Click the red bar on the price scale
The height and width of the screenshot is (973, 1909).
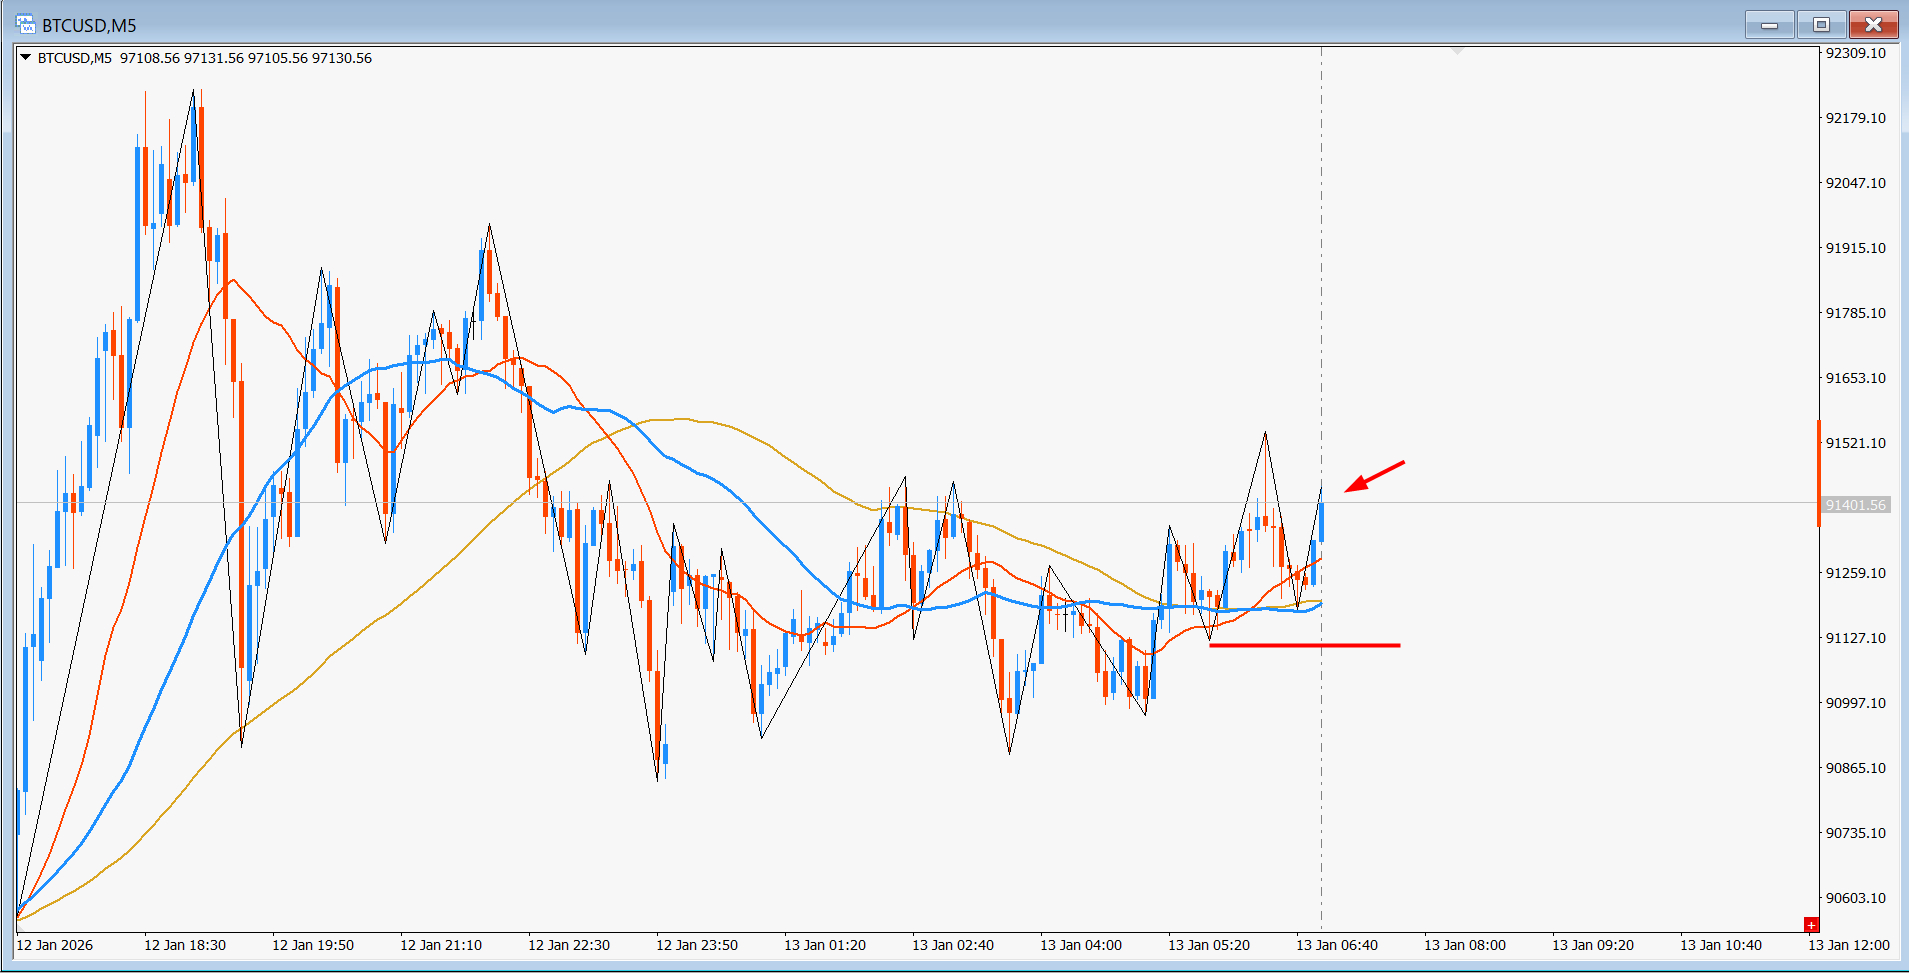tap(1819, 472)
